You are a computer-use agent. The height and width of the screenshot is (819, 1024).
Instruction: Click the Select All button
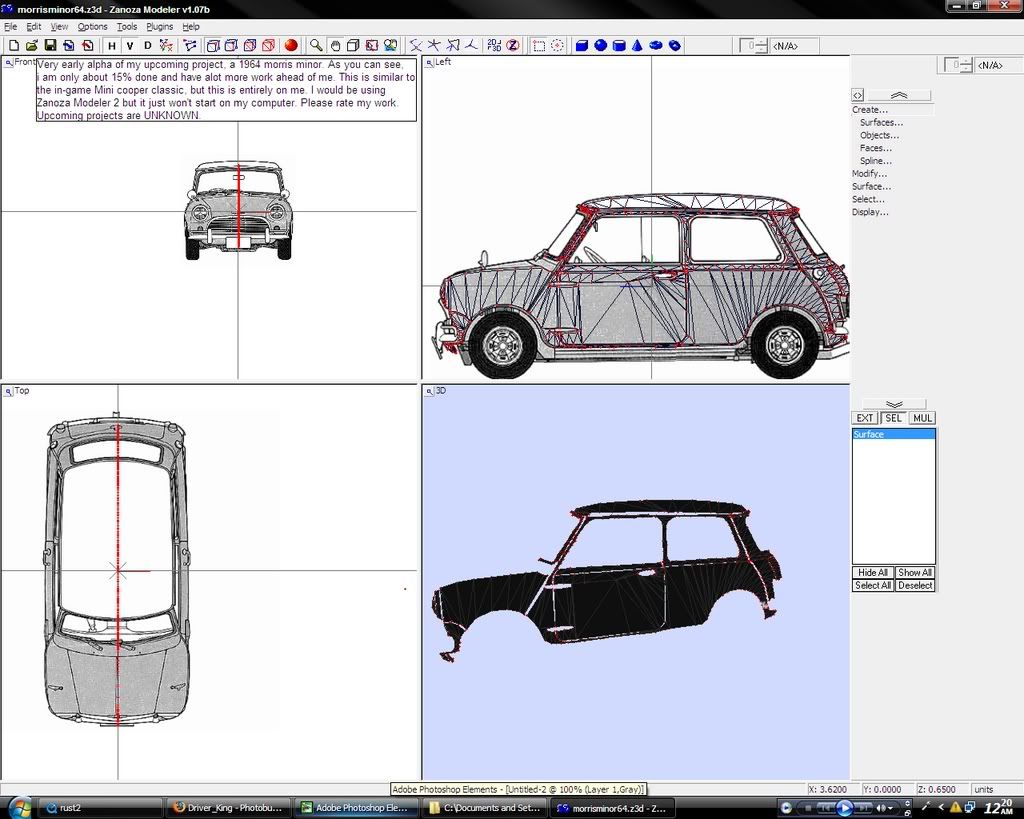coord(872,586)
